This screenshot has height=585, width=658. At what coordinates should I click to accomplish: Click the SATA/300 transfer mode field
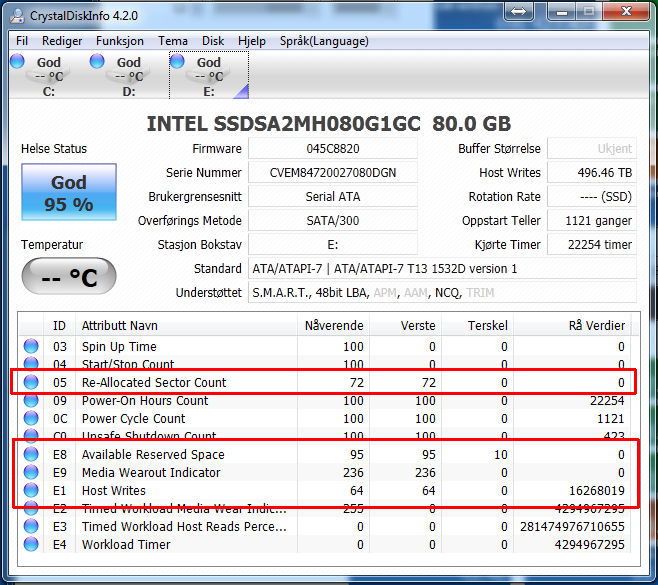[x=333, y=220]
